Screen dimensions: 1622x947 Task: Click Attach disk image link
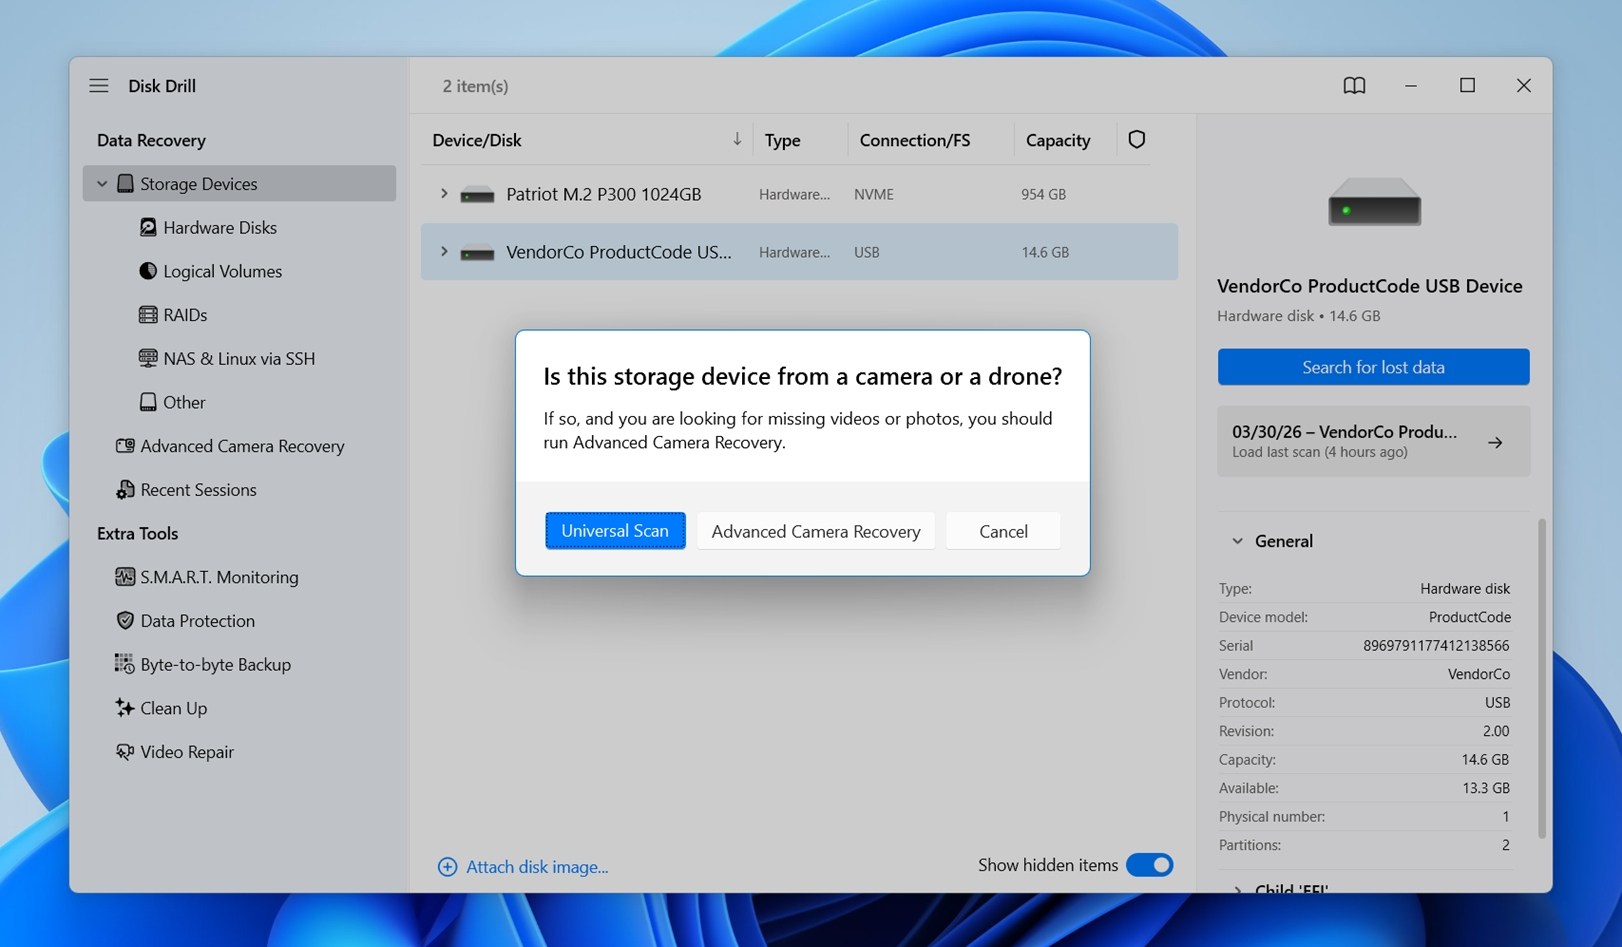coord(537,867)
